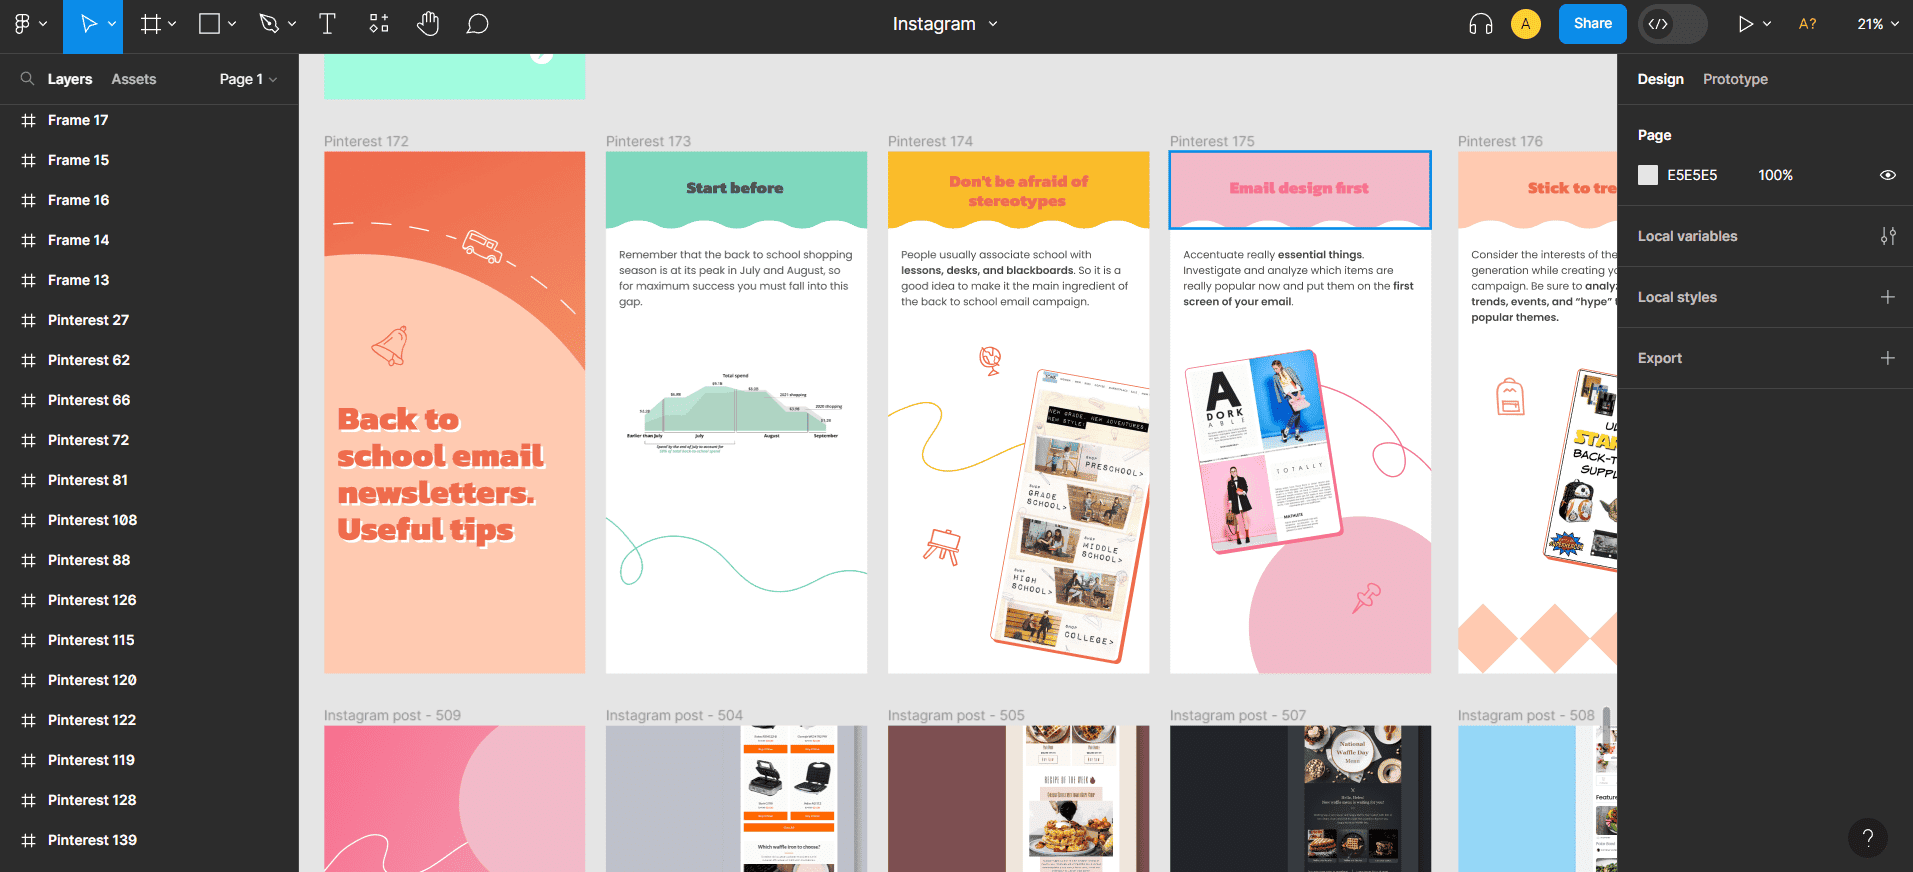This screenshot has height=872, width=1913.
Task: Click frame icon beside Frame 17 layer
Action: (28, 120)
